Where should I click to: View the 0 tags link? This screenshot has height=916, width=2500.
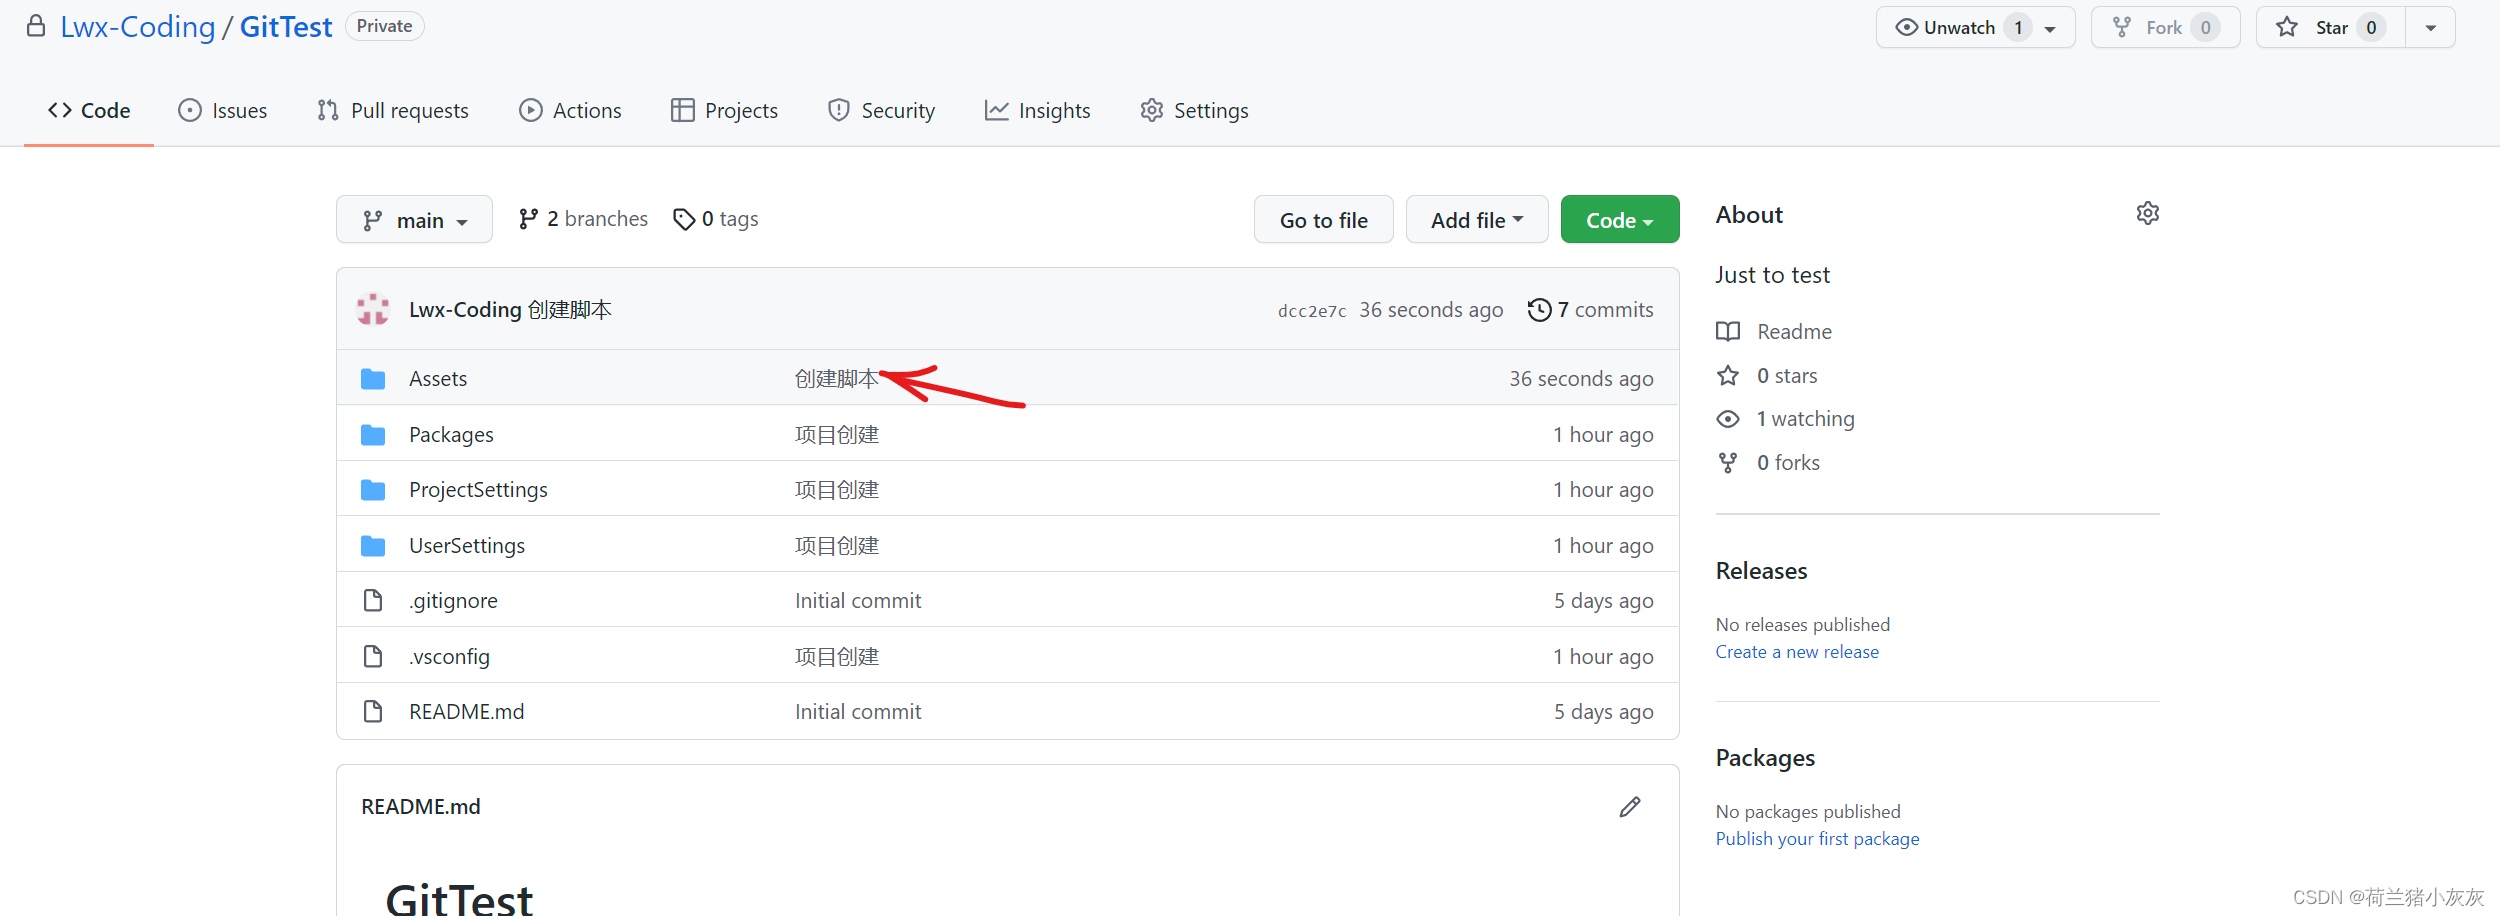coord(716,219)
